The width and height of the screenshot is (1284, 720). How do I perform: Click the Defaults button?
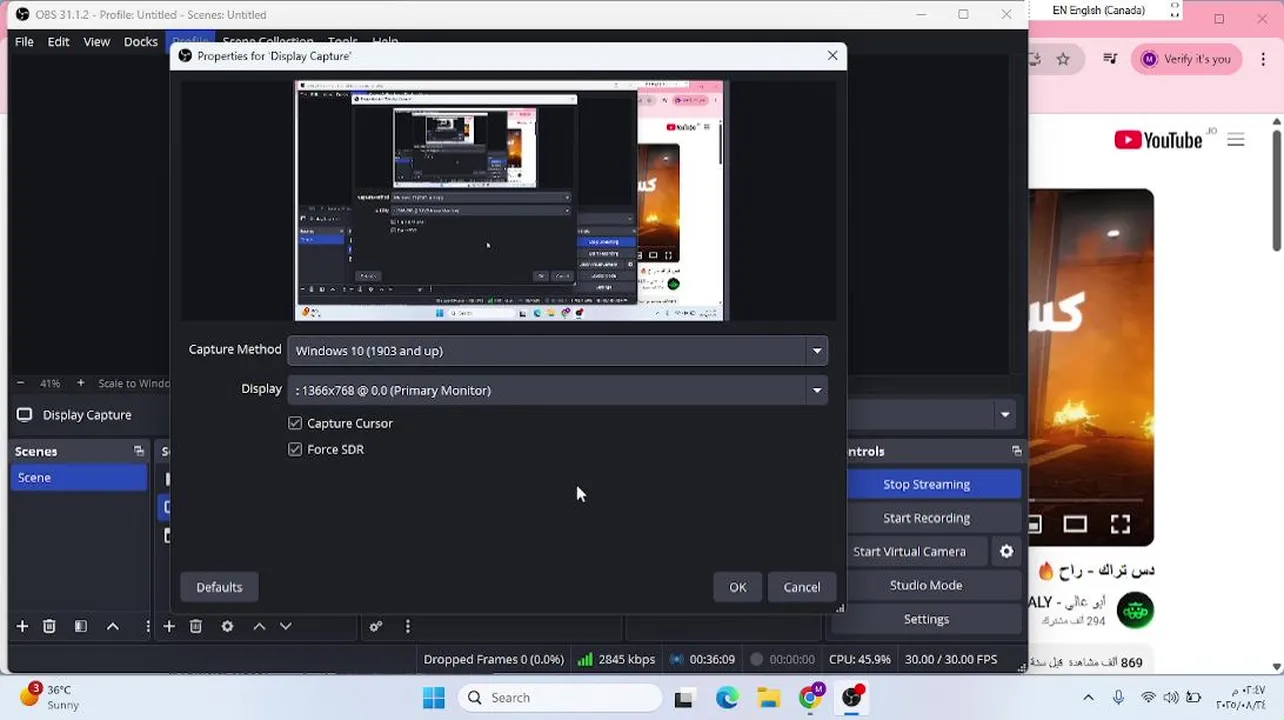(219, 587)
